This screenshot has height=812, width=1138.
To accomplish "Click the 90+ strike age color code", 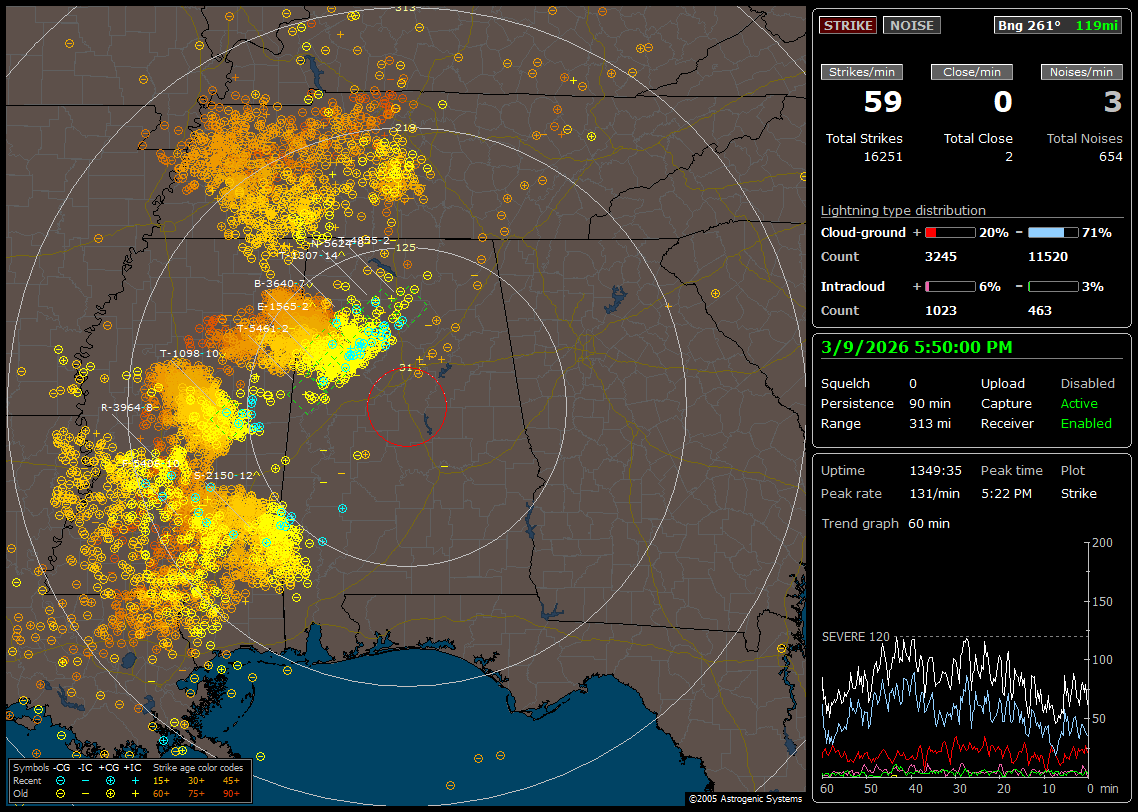I will (x=231, y=793).
